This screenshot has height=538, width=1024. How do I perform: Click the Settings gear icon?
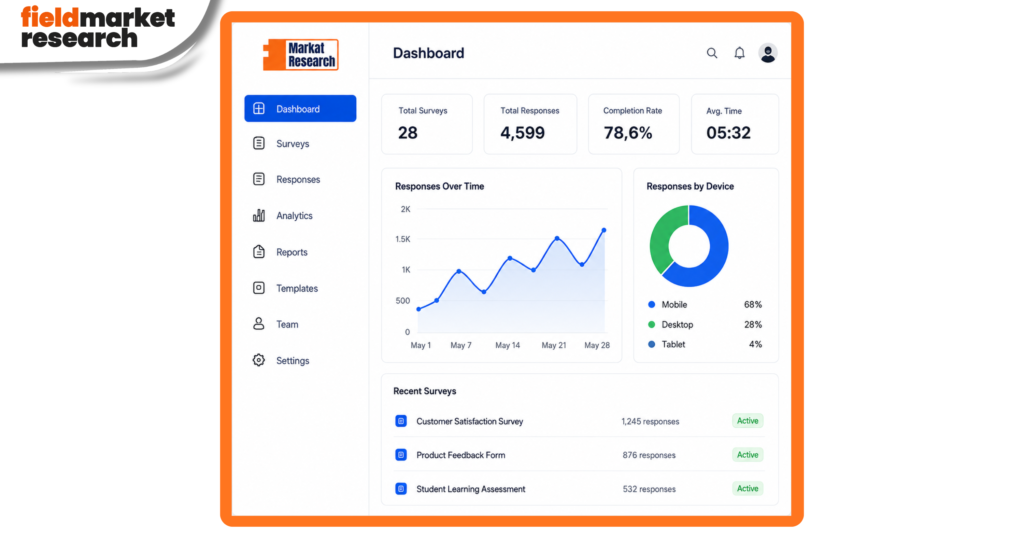(259, 360)
